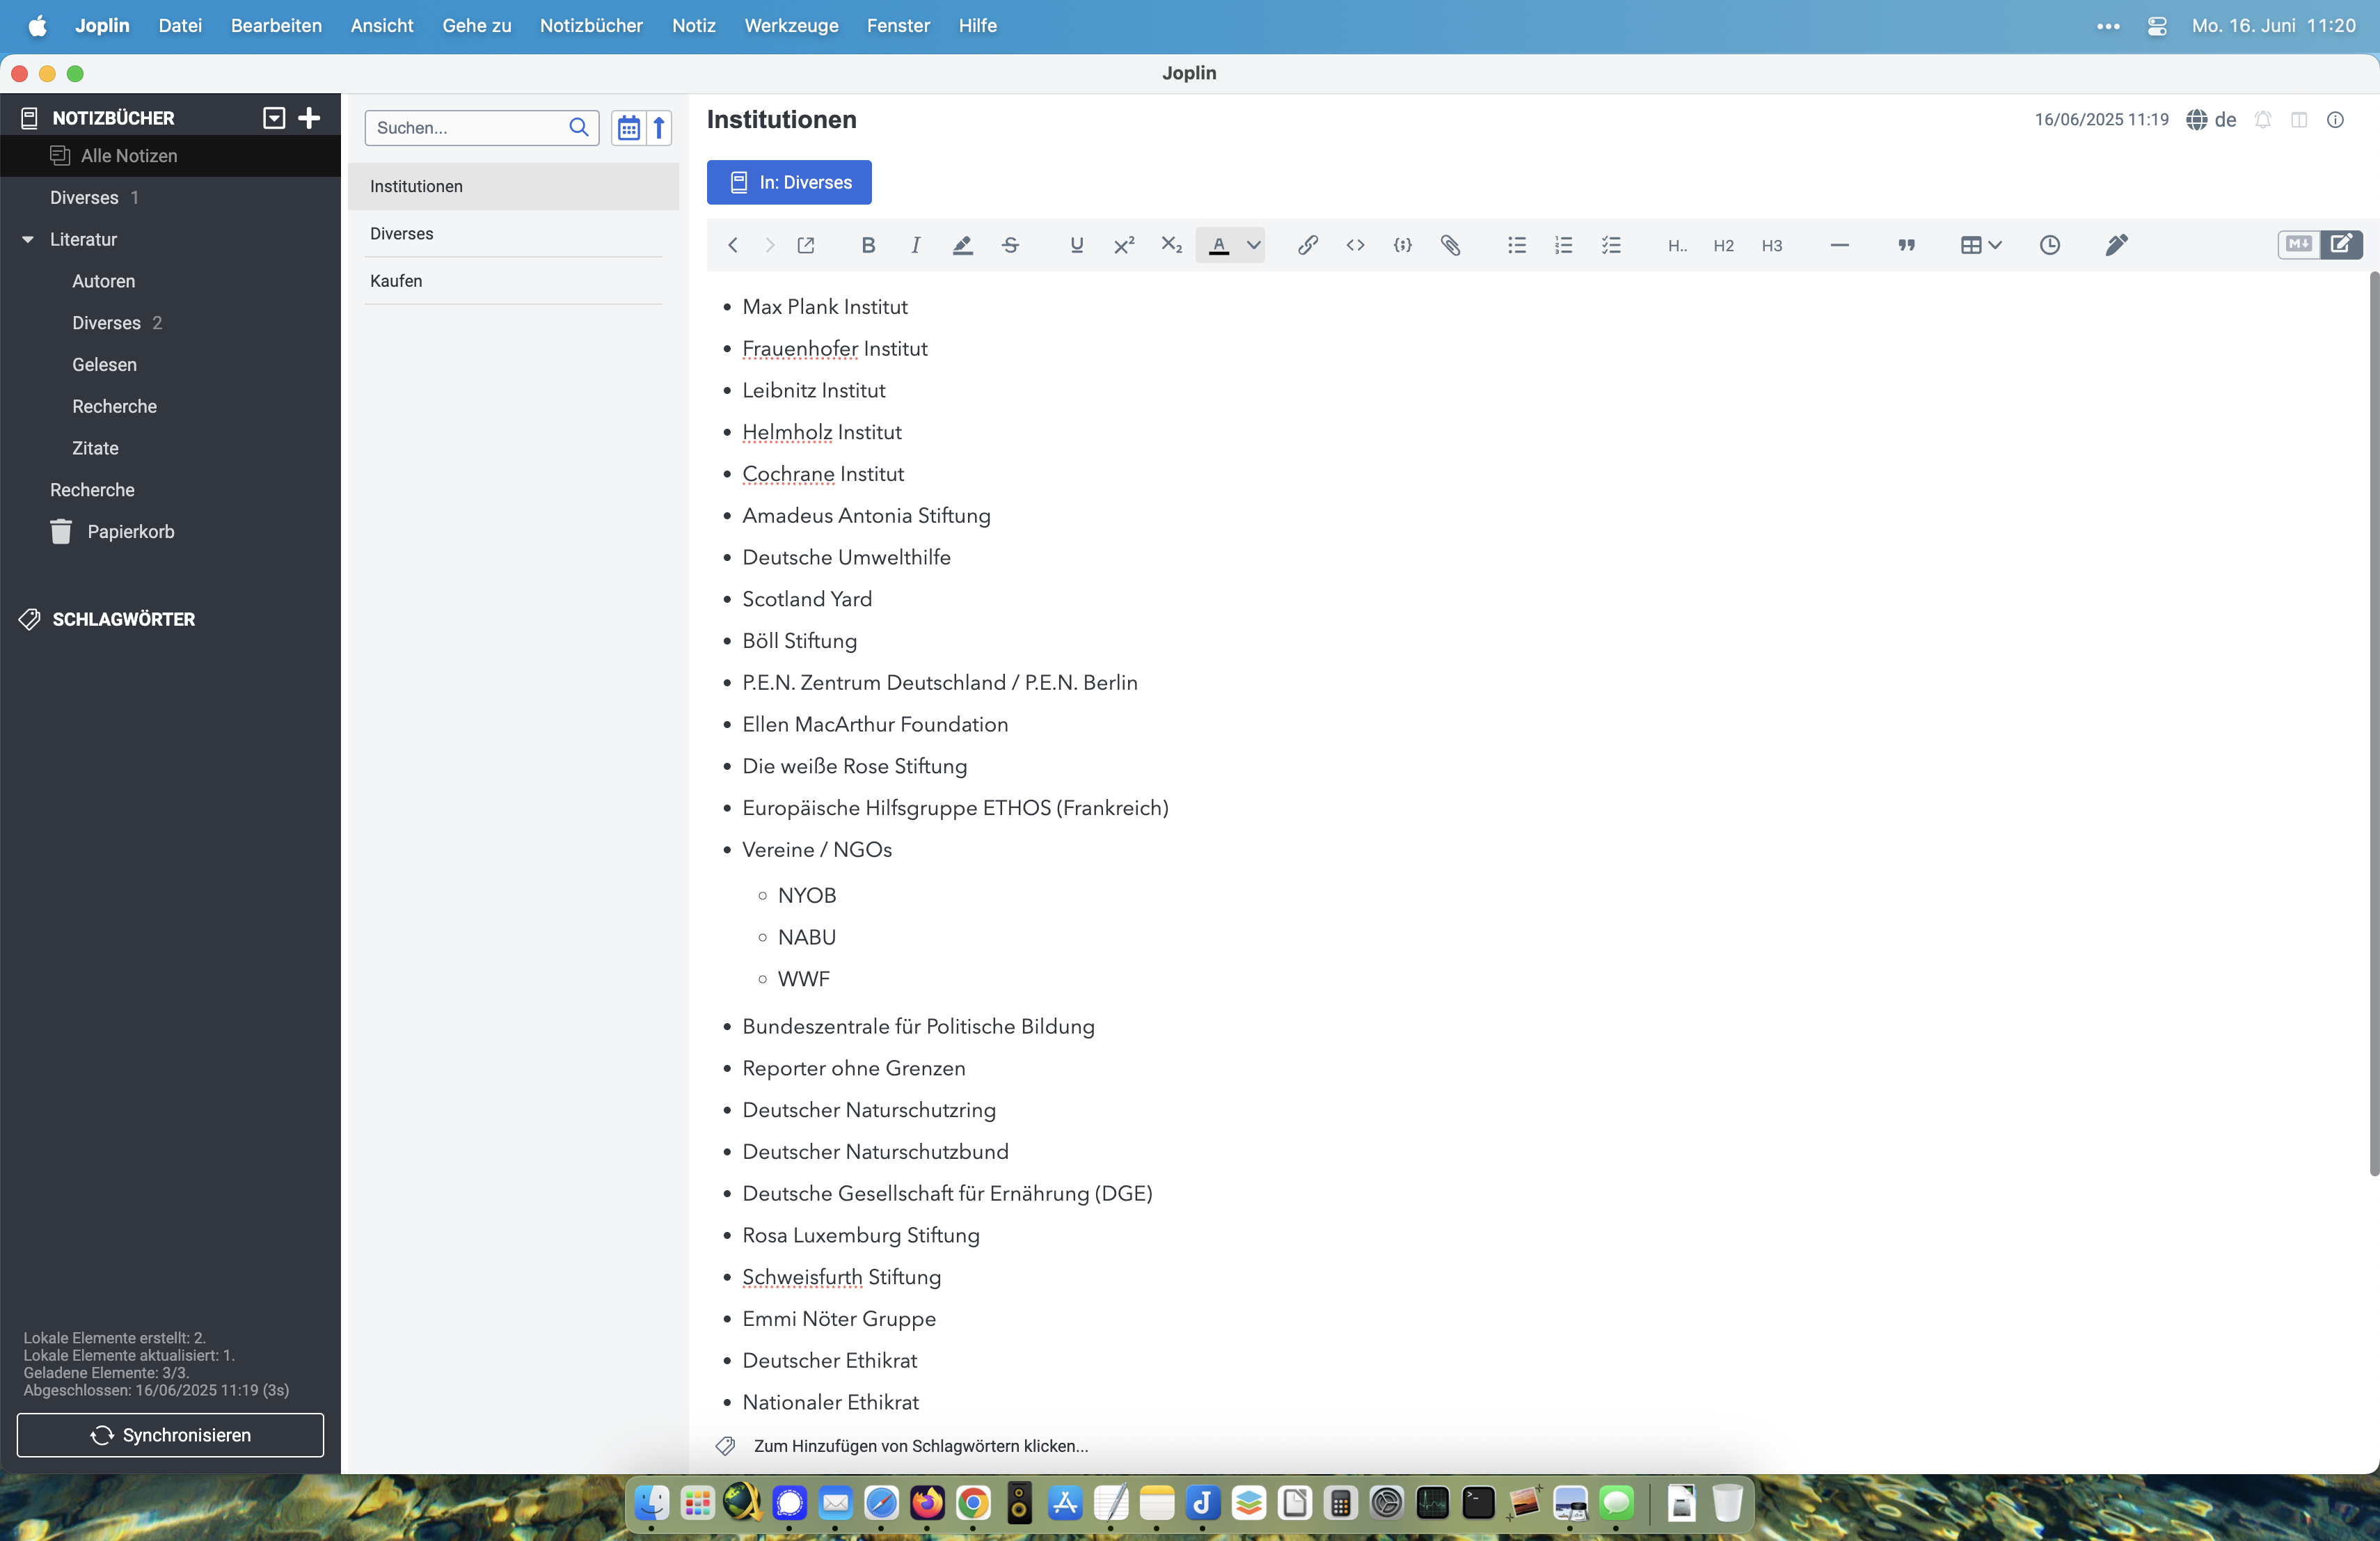
Task: Apply subscript formatting
Action: coord(1171,245)
